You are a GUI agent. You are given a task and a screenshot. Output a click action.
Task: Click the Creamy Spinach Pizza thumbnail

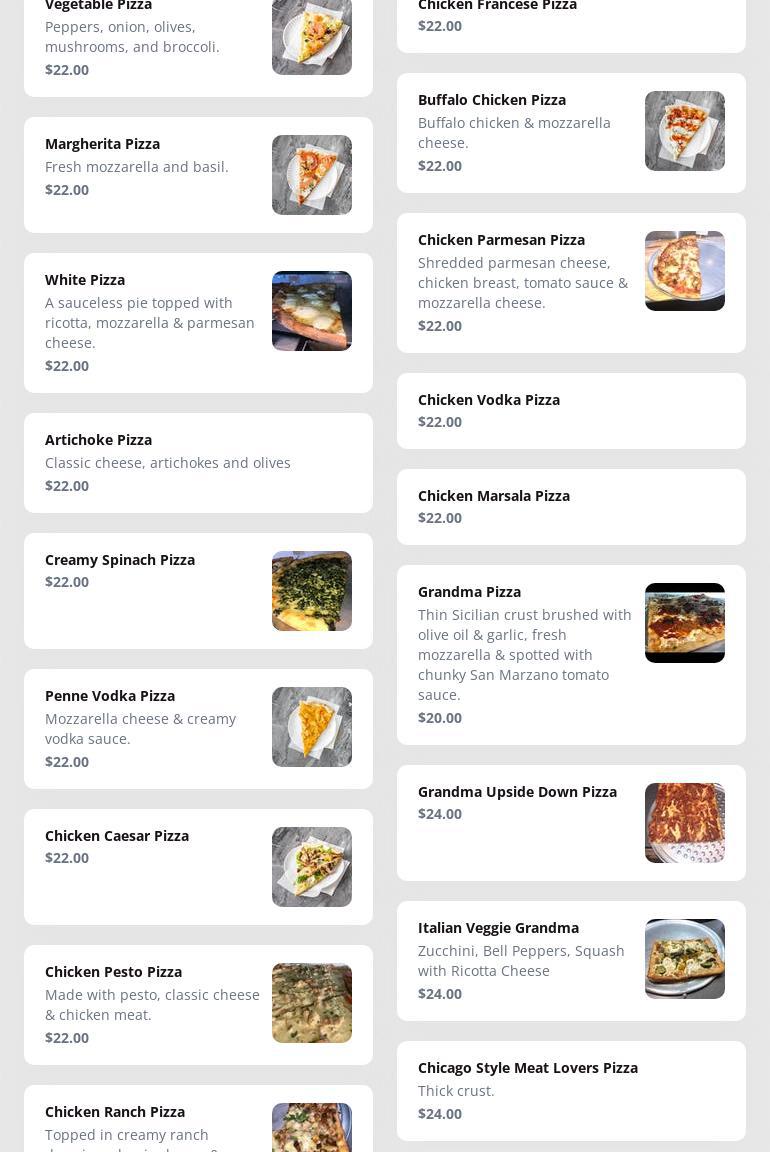(312, 591)
